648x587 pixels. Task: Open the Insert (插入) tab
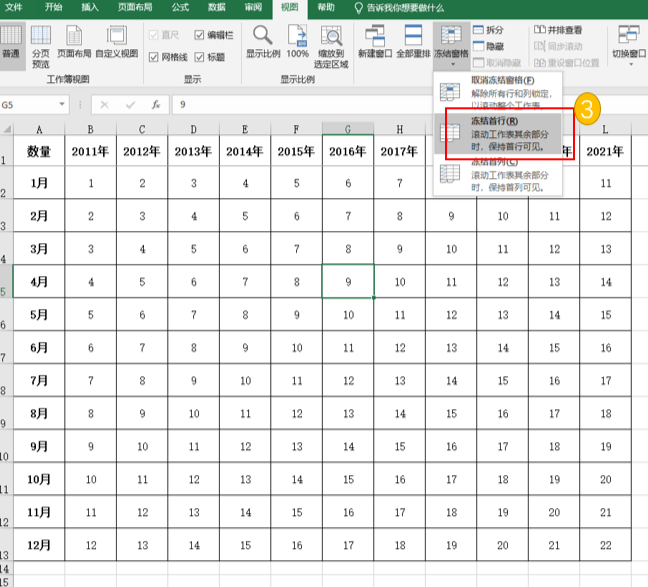[x=90, y=7]
